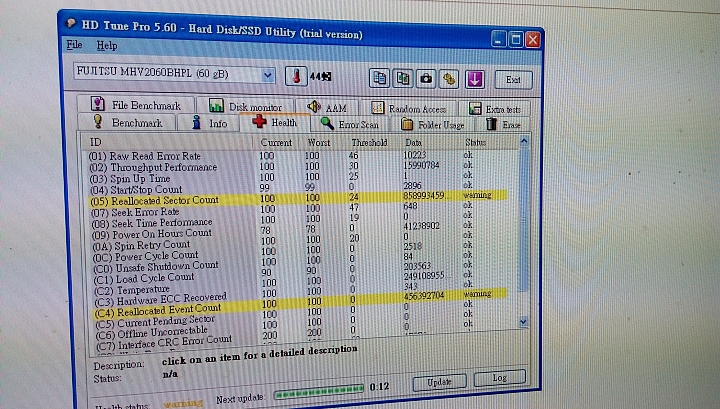720x409 pixels.
Task: Click the HD Tune title bar app icon
Action: tap(70, 23)
